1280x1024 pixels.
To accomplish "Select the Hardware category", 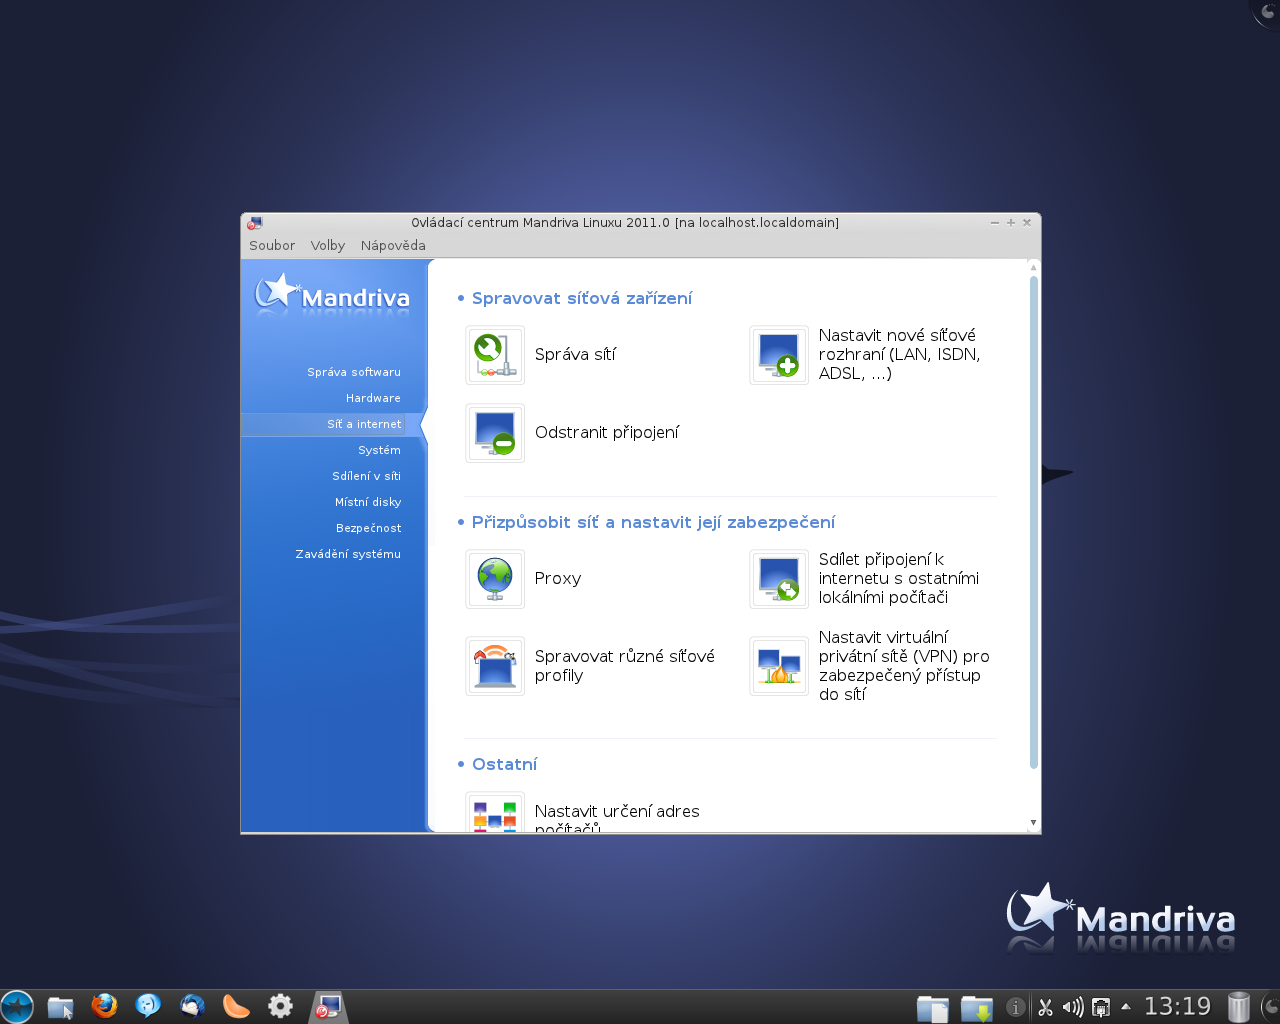I will (x=373, y=398).
